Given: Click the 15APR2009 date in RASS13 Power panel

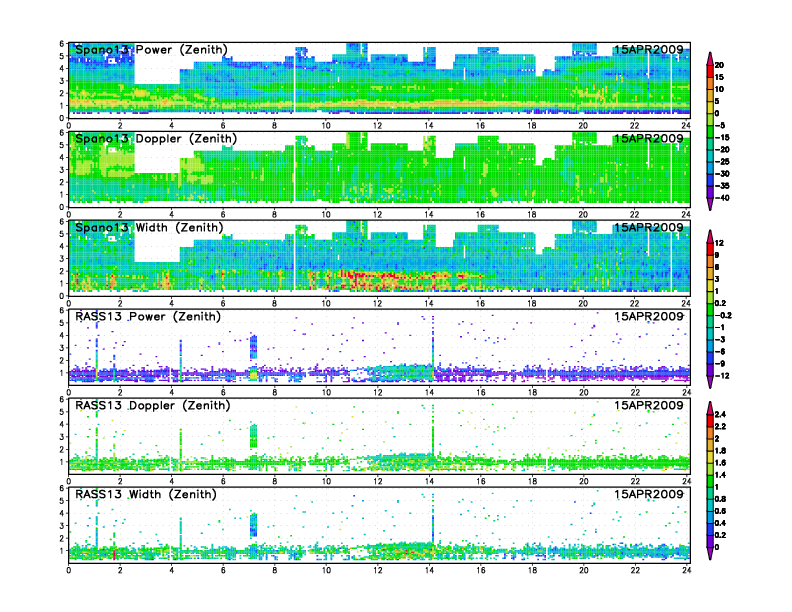Looking at the screenshot, I should click(649, 317).
